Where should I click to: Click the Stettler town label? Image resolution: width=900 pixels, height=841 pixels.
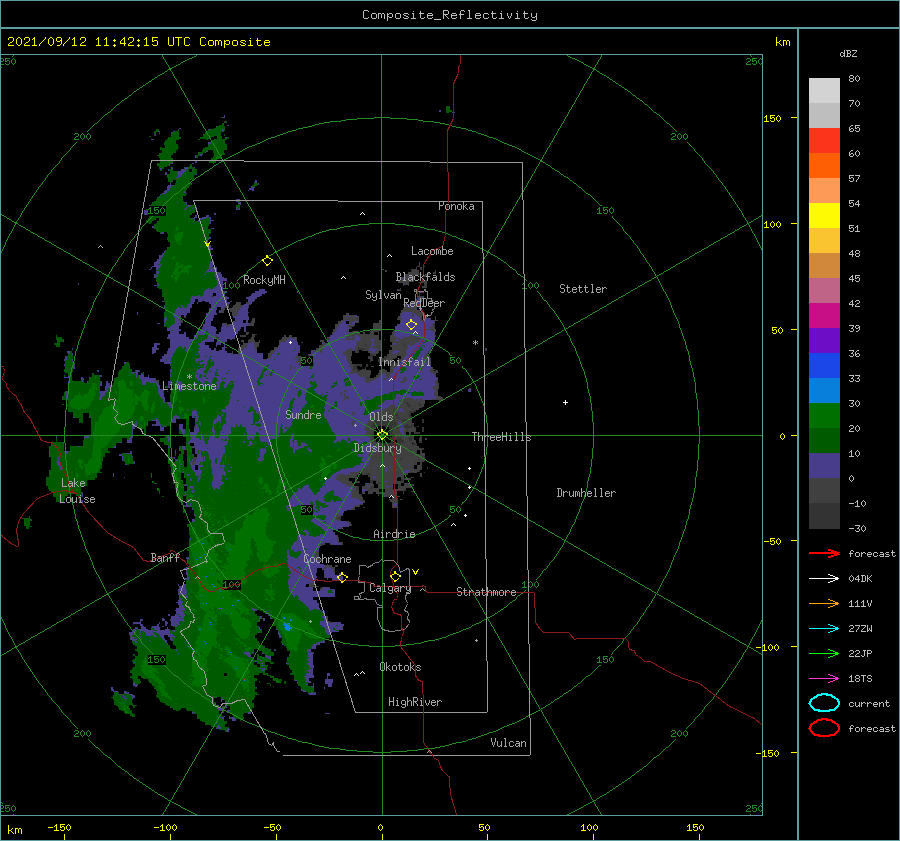pos(583,289)
